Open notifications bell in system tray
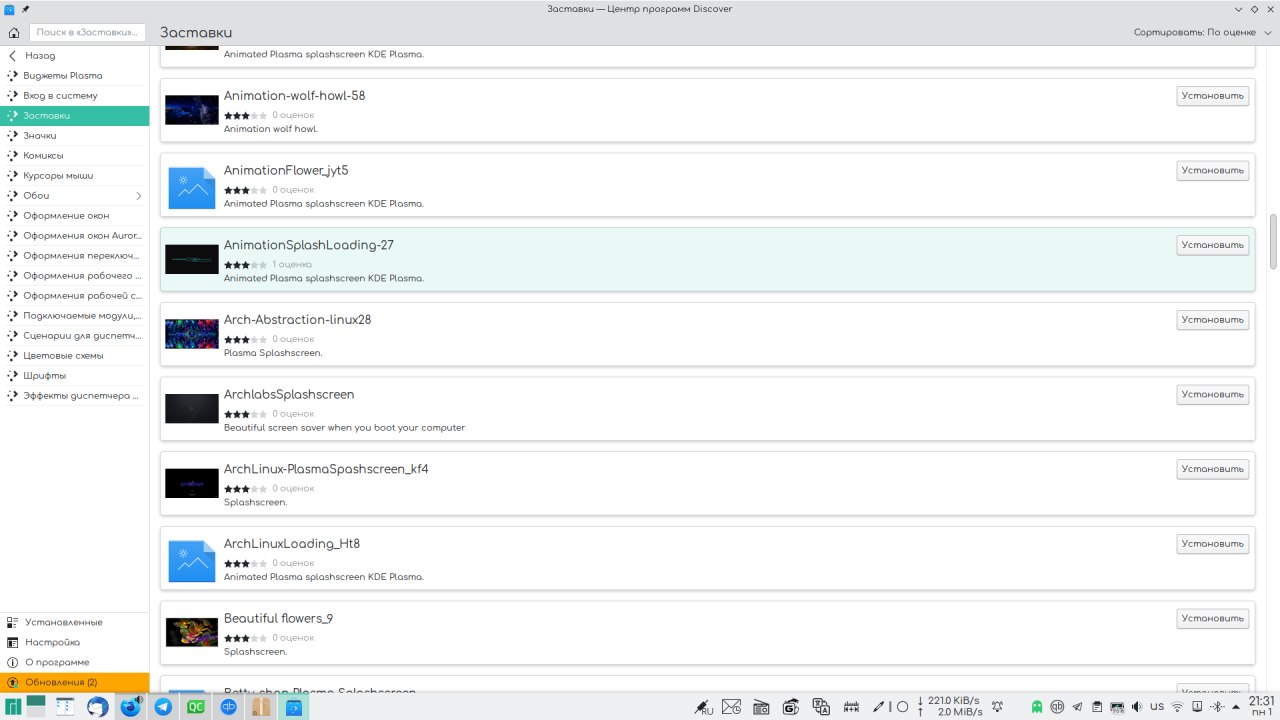Viewport: 1280px width, 720px height. pos(996,706)
